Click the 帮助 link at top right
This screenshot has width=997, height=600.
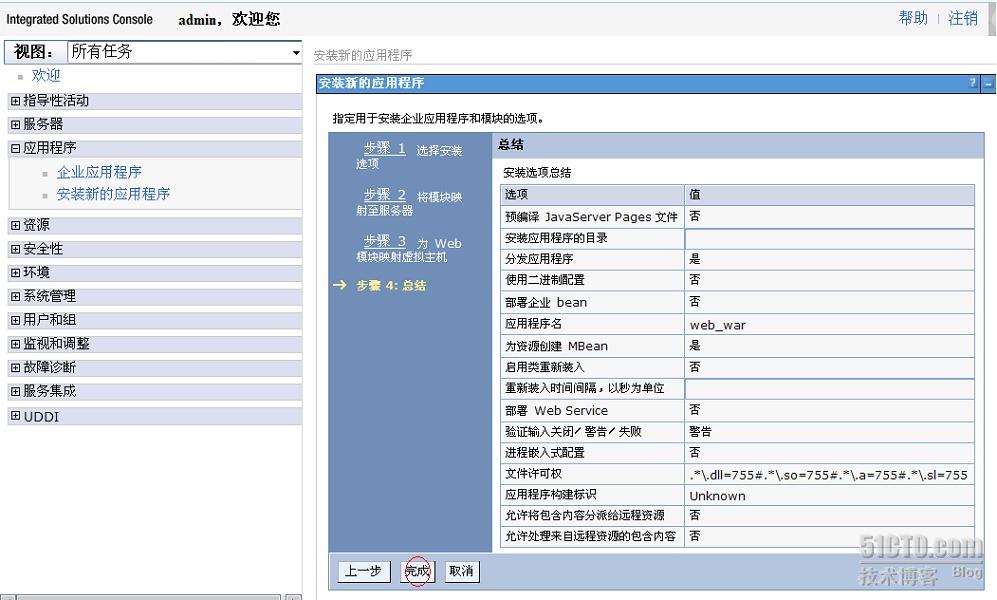click(912, 17)
